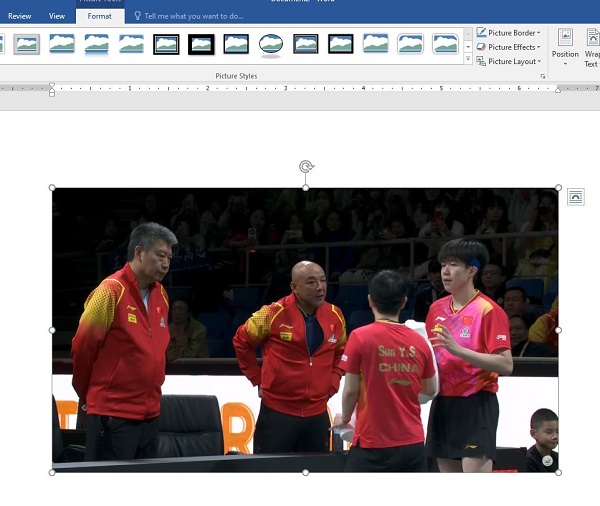Open the Review ribbon tab
The width and height of the screenshot is (600, 506).
click(x=20, y=16)
